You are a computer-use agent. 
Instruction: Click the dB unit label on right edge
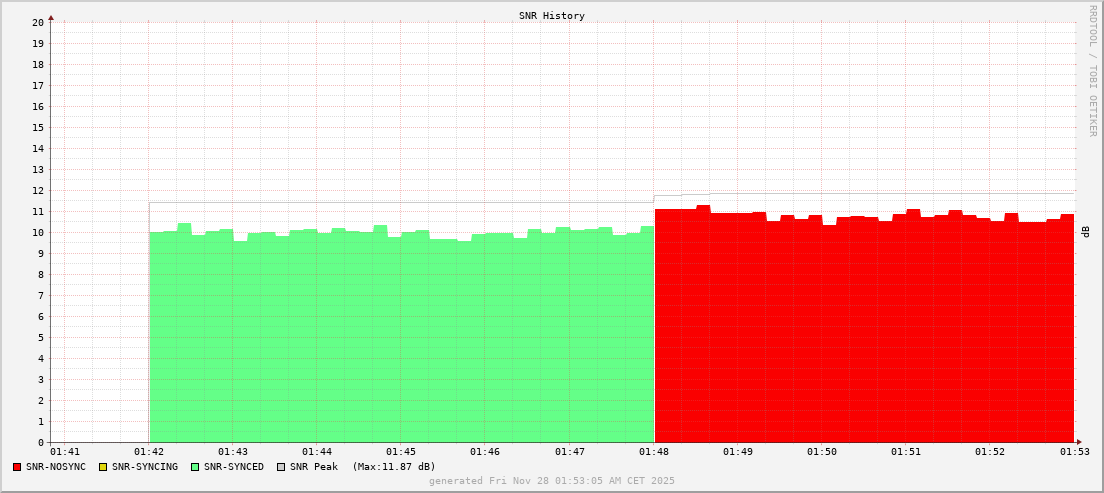pos(1085,232)
